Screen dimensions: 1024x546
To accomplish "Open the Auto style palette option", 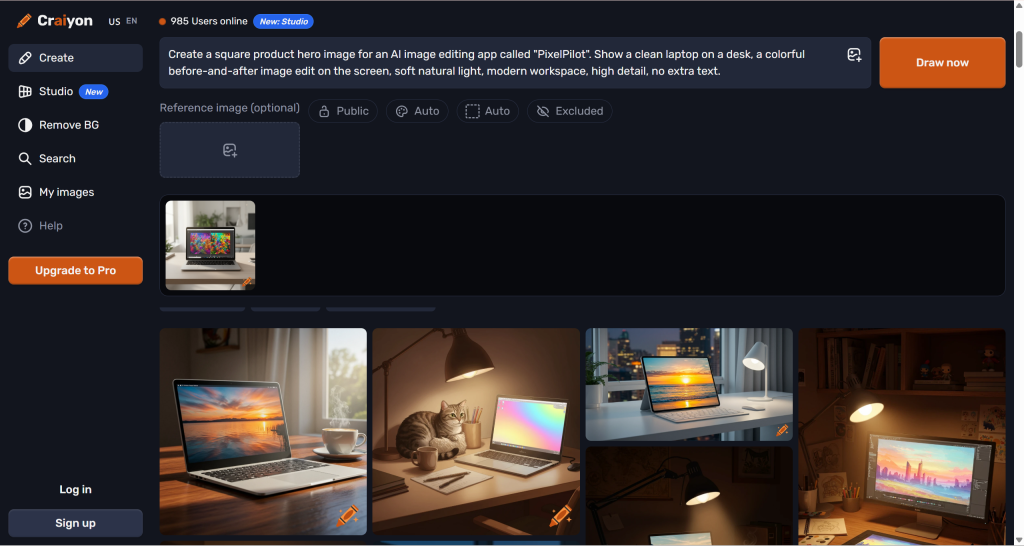I will (x=417, y=111).
